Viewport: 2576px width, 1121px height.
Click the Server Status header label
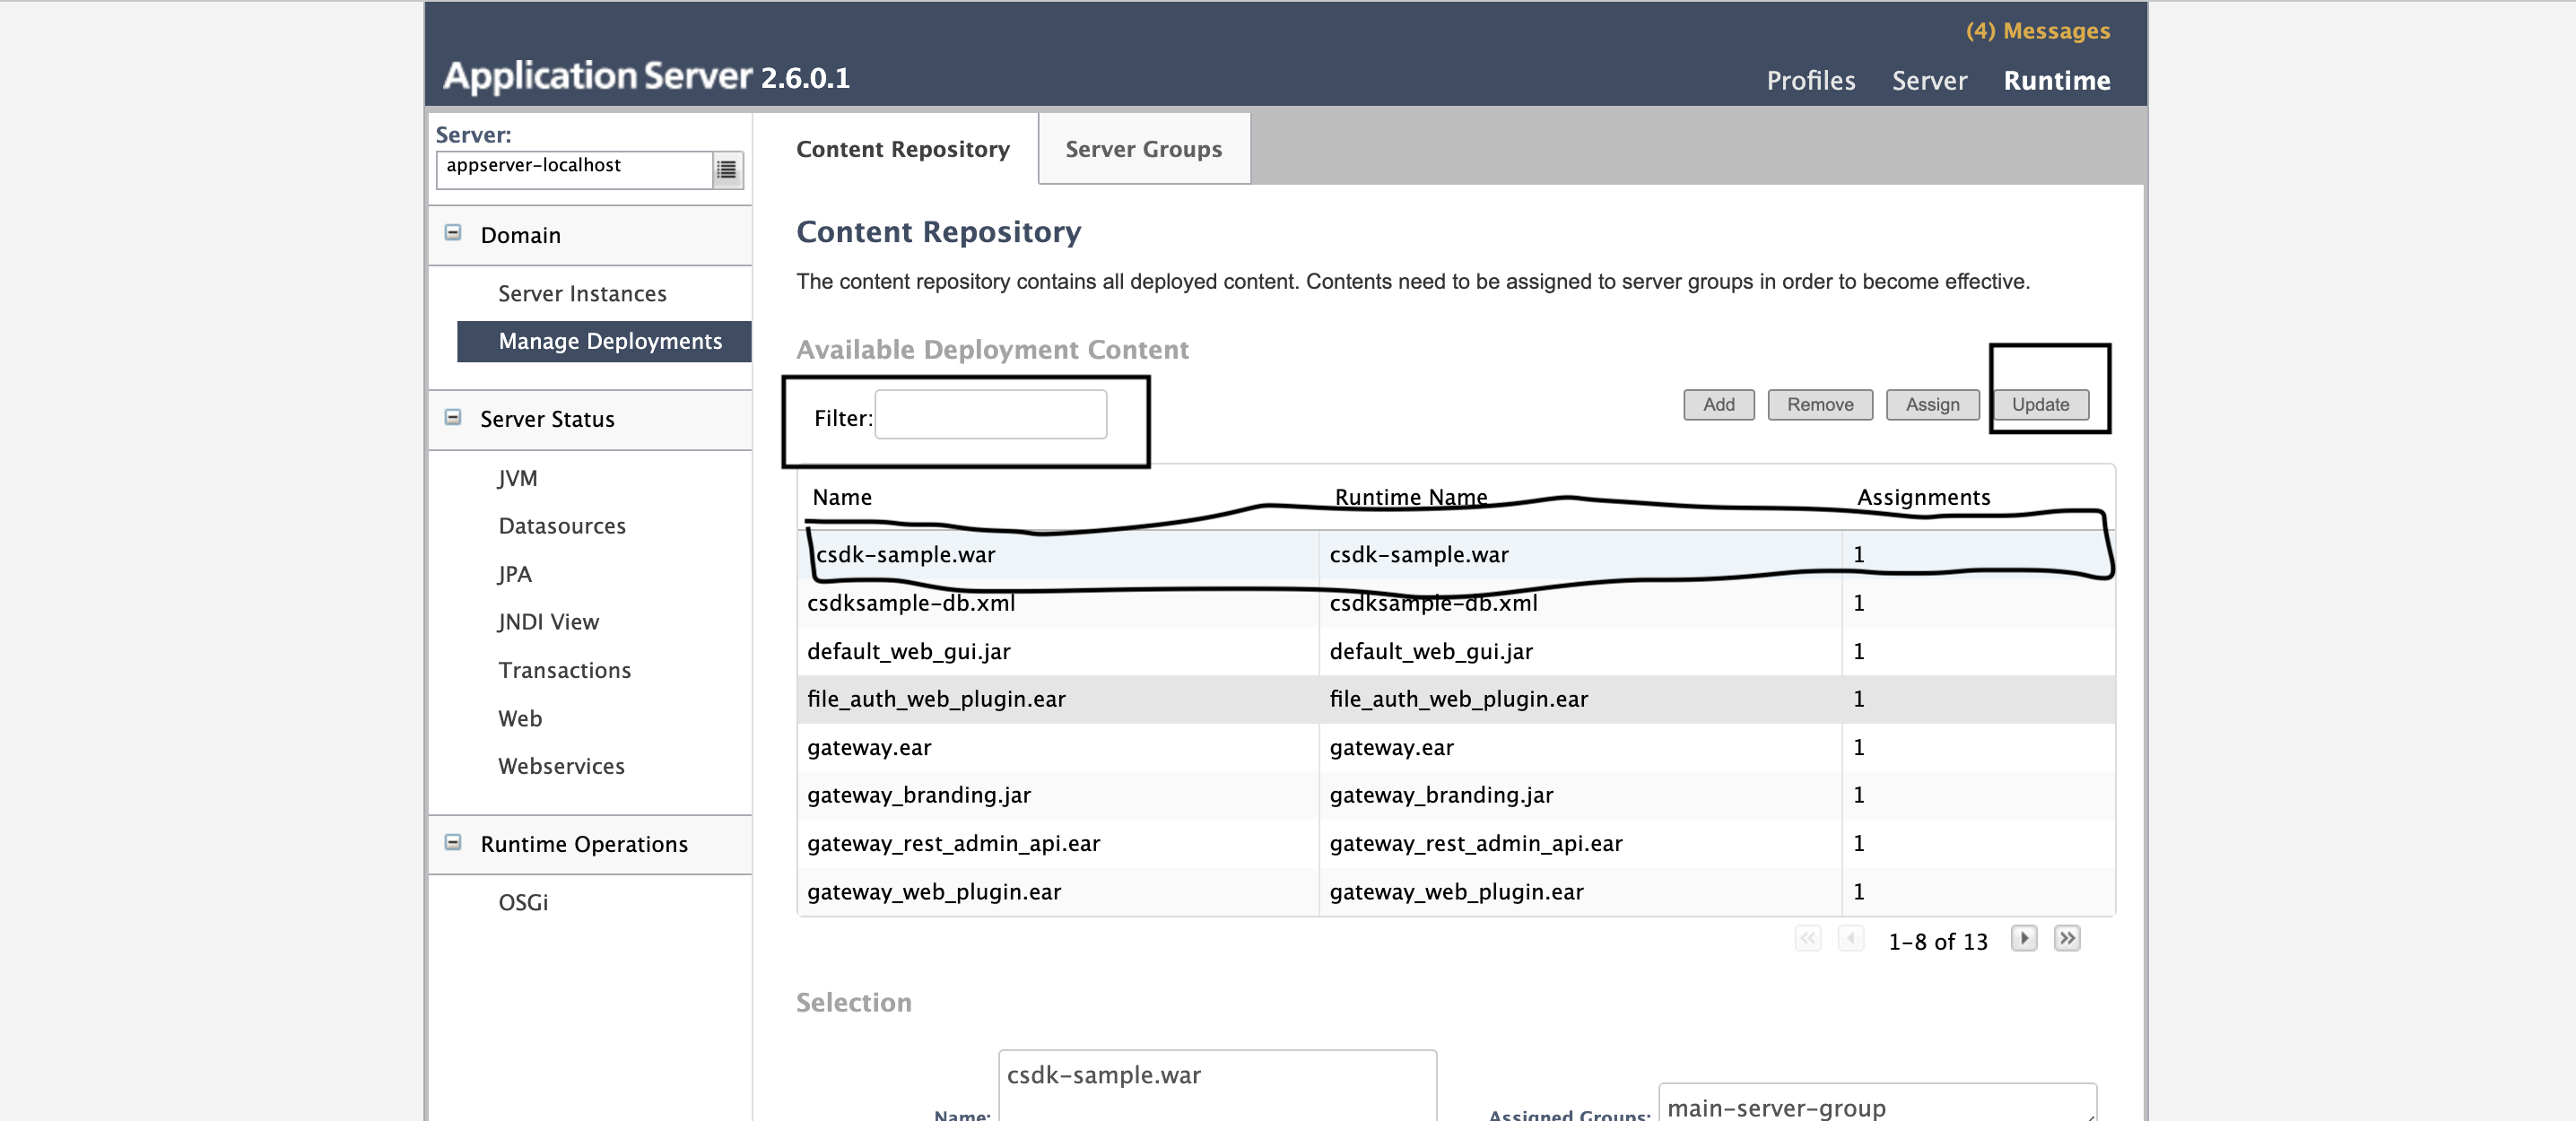(547, 419)
